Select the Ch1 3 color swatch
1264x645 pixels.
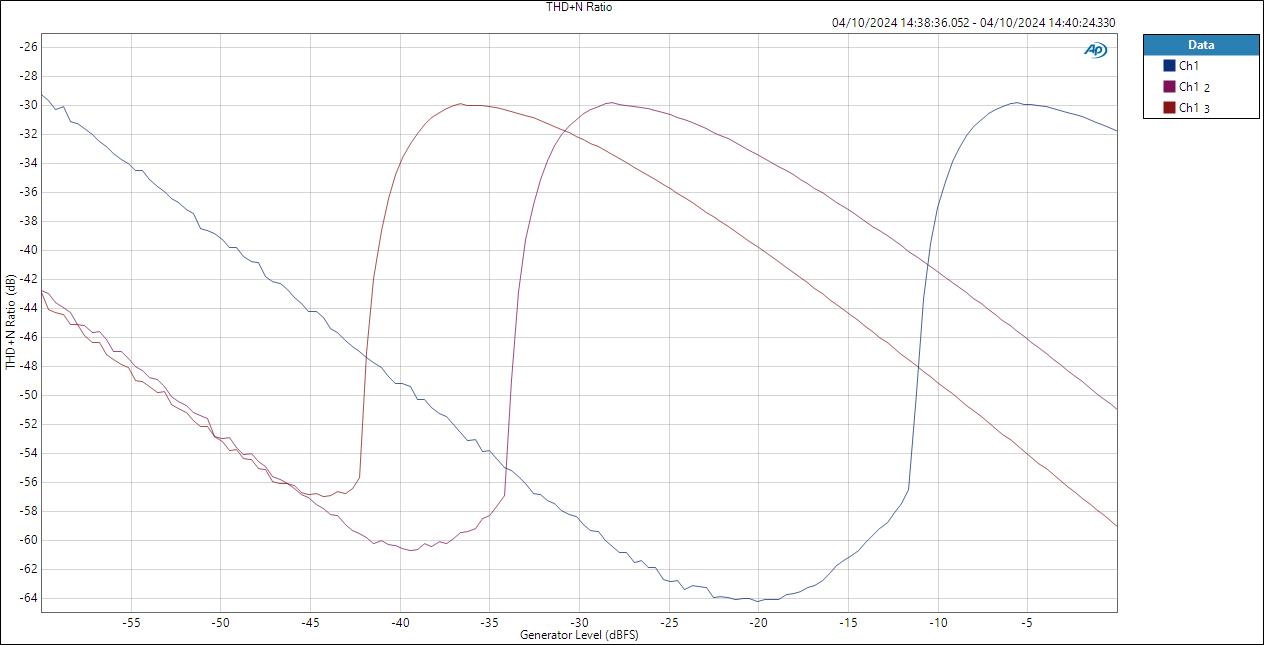click(1169, 105)
